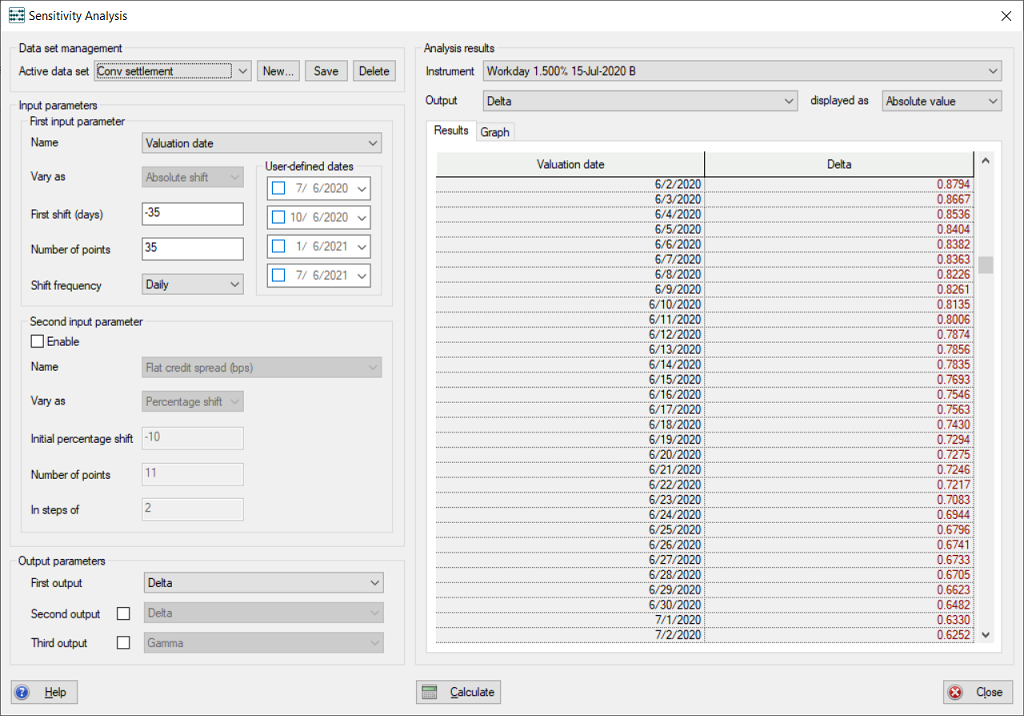The width and height of the screenshot is (1024, 716).
Task: Click the Valuation date column header
Action: click(570, 165)
